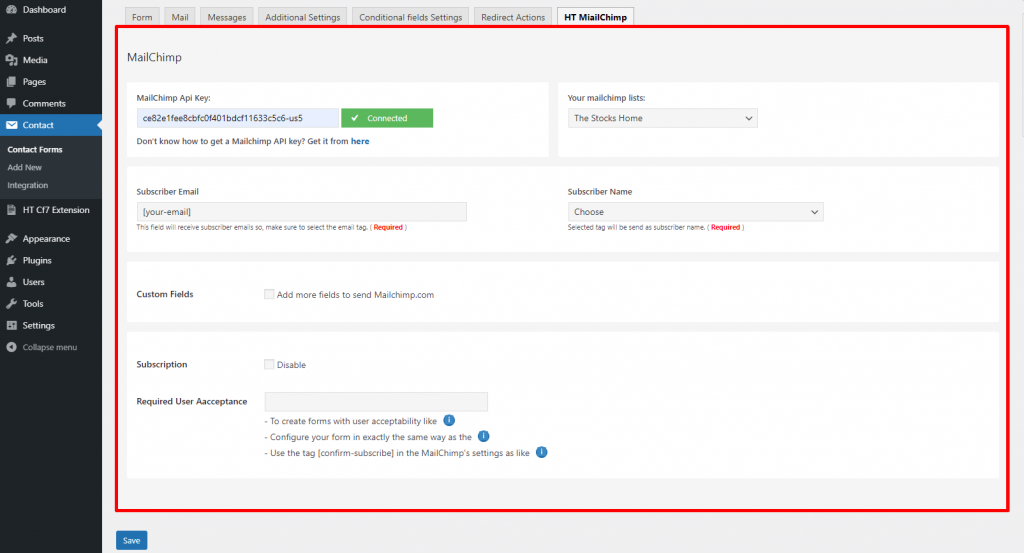Click the green Connected button

386,118
